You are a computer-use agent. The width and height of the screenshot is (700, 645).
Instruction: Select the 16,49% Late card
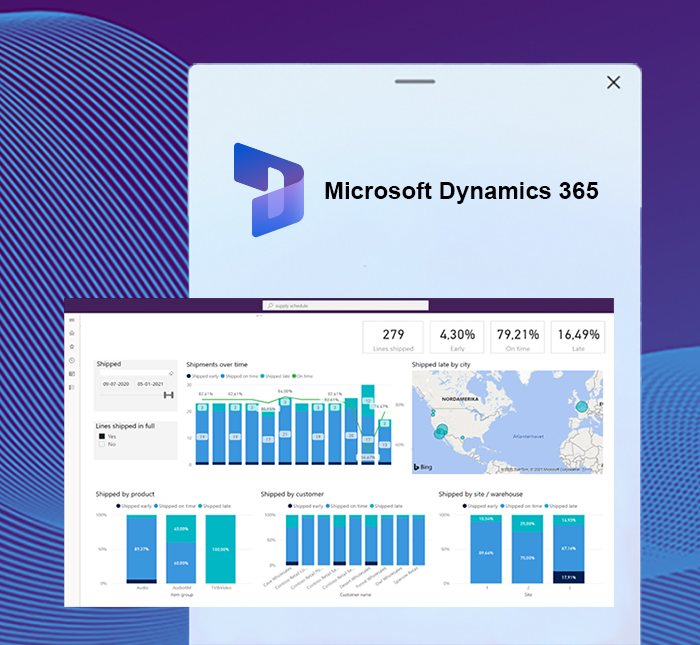578,337
